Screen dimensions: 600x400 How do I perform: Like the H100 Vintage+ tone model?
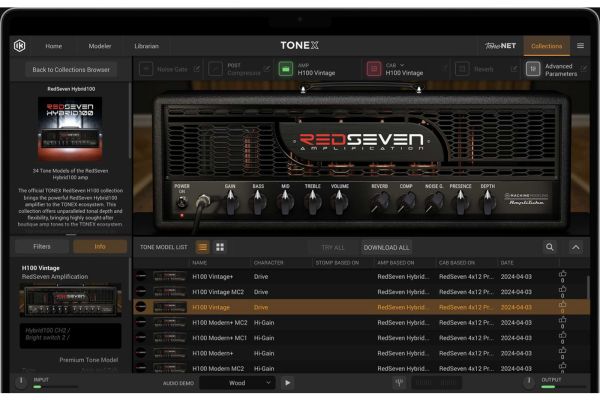pos(562,274)
